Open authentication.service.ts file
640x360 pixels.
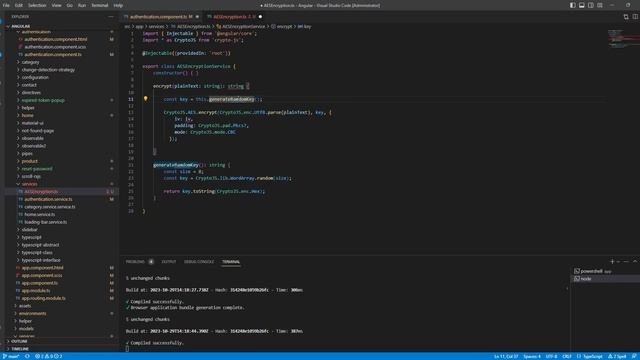coord(48,199)
